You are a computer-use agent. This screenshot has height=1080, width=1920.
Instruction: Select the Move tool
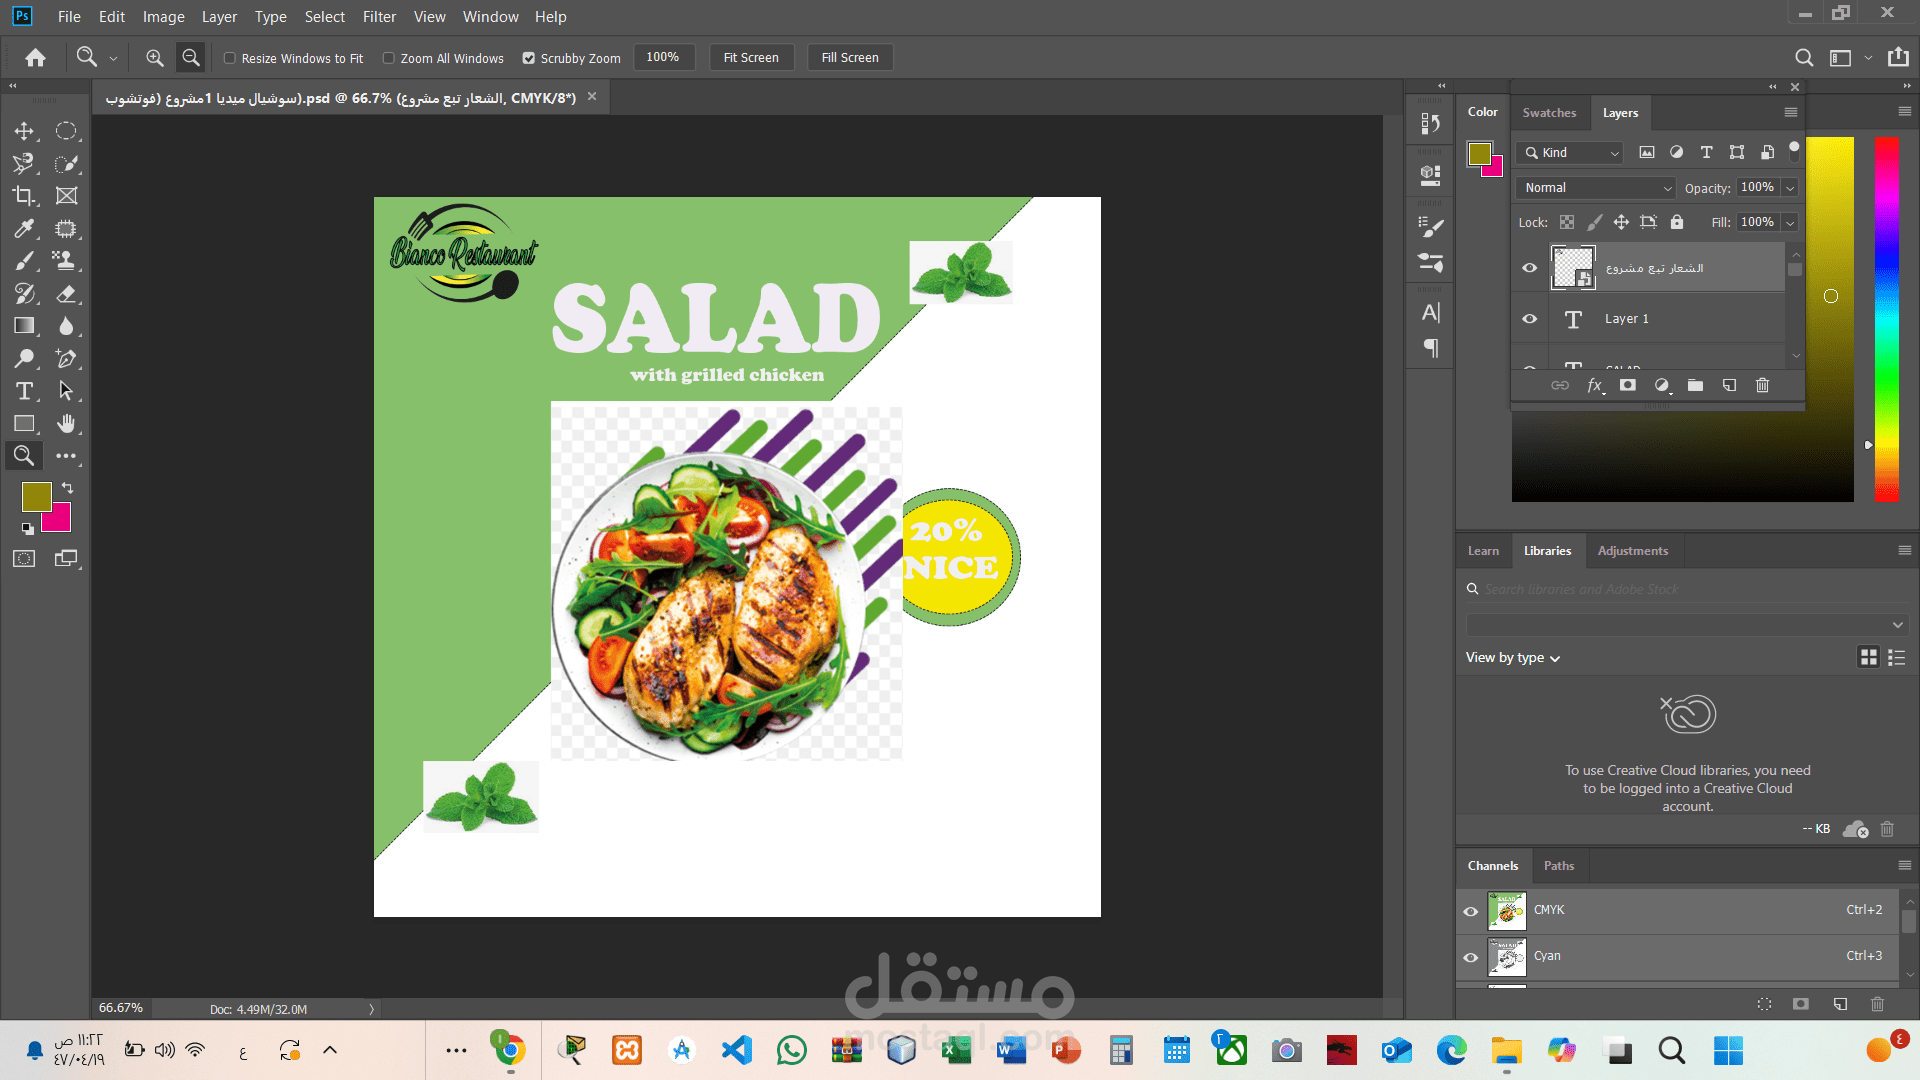click(24, 131)
